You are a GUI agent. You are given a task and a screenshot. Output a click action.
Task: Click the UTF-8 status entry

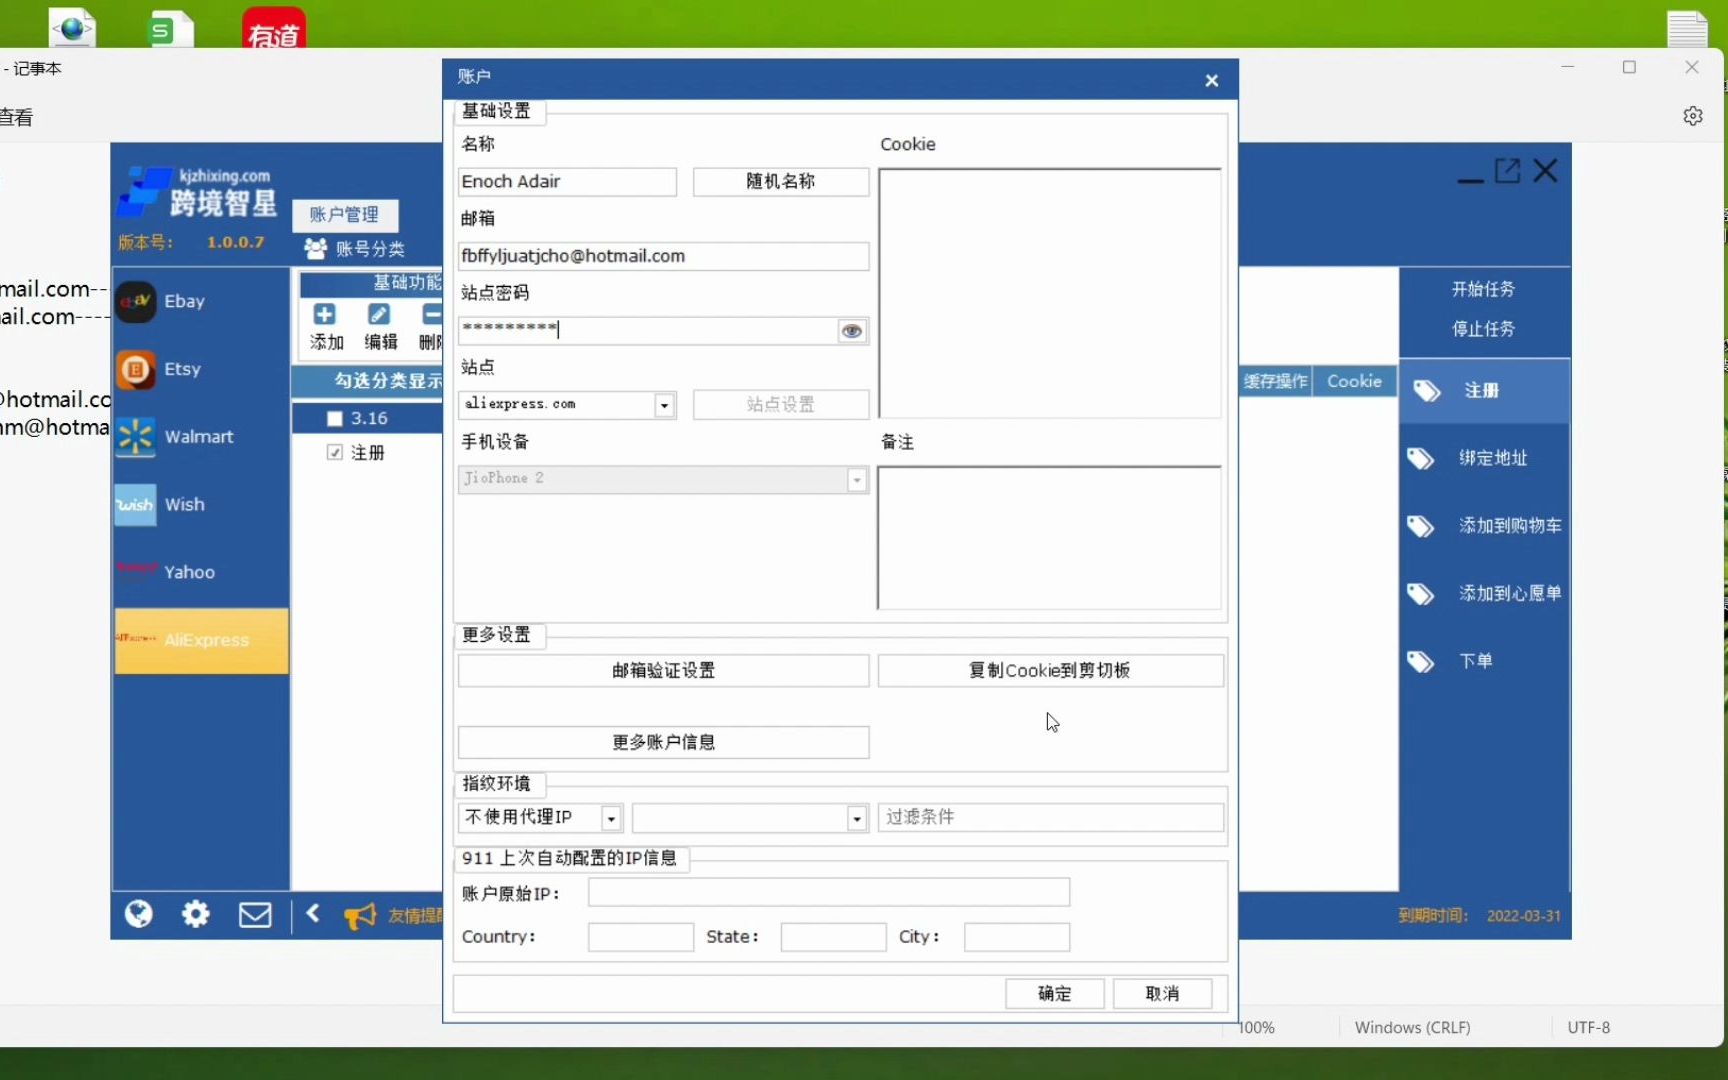tap(1588, 1028)
